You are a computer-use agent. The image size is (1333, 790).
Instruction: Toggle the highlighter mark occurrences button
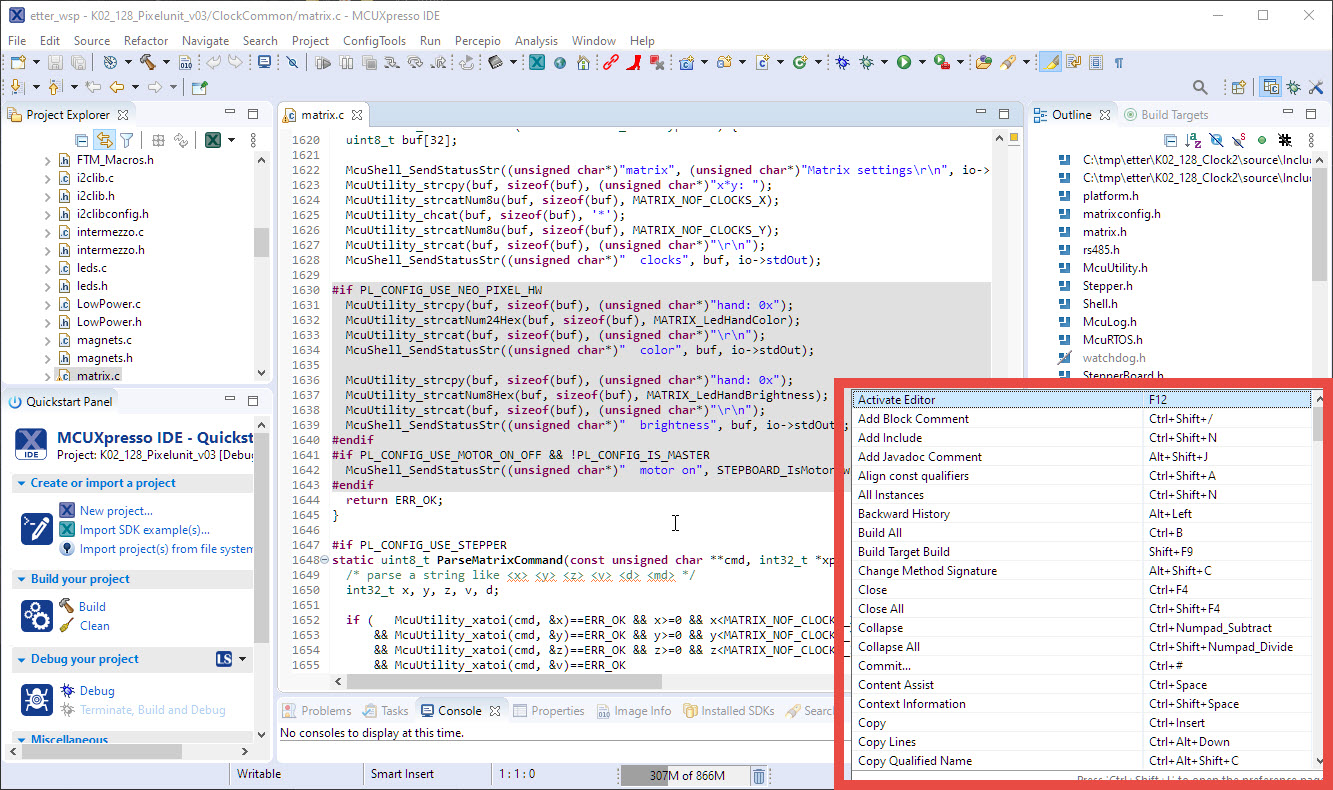(x=1049, y=62)
